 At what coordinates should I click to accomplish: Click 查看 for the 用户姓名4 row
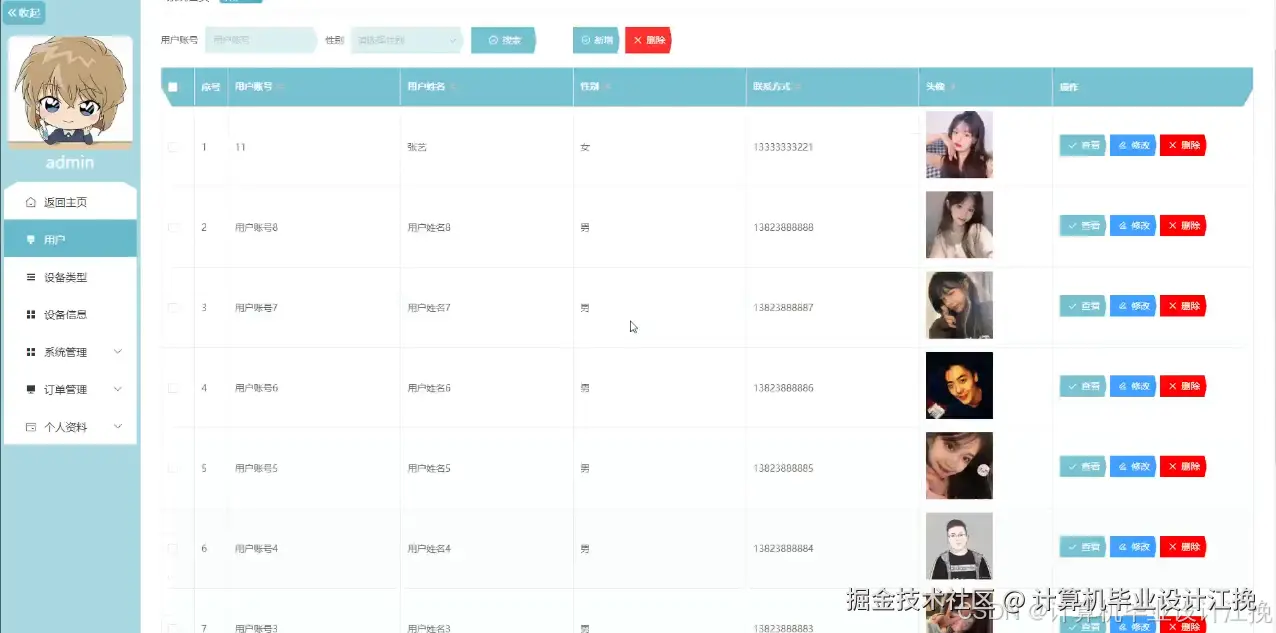pyautogui.click(x=1083, y=546)
